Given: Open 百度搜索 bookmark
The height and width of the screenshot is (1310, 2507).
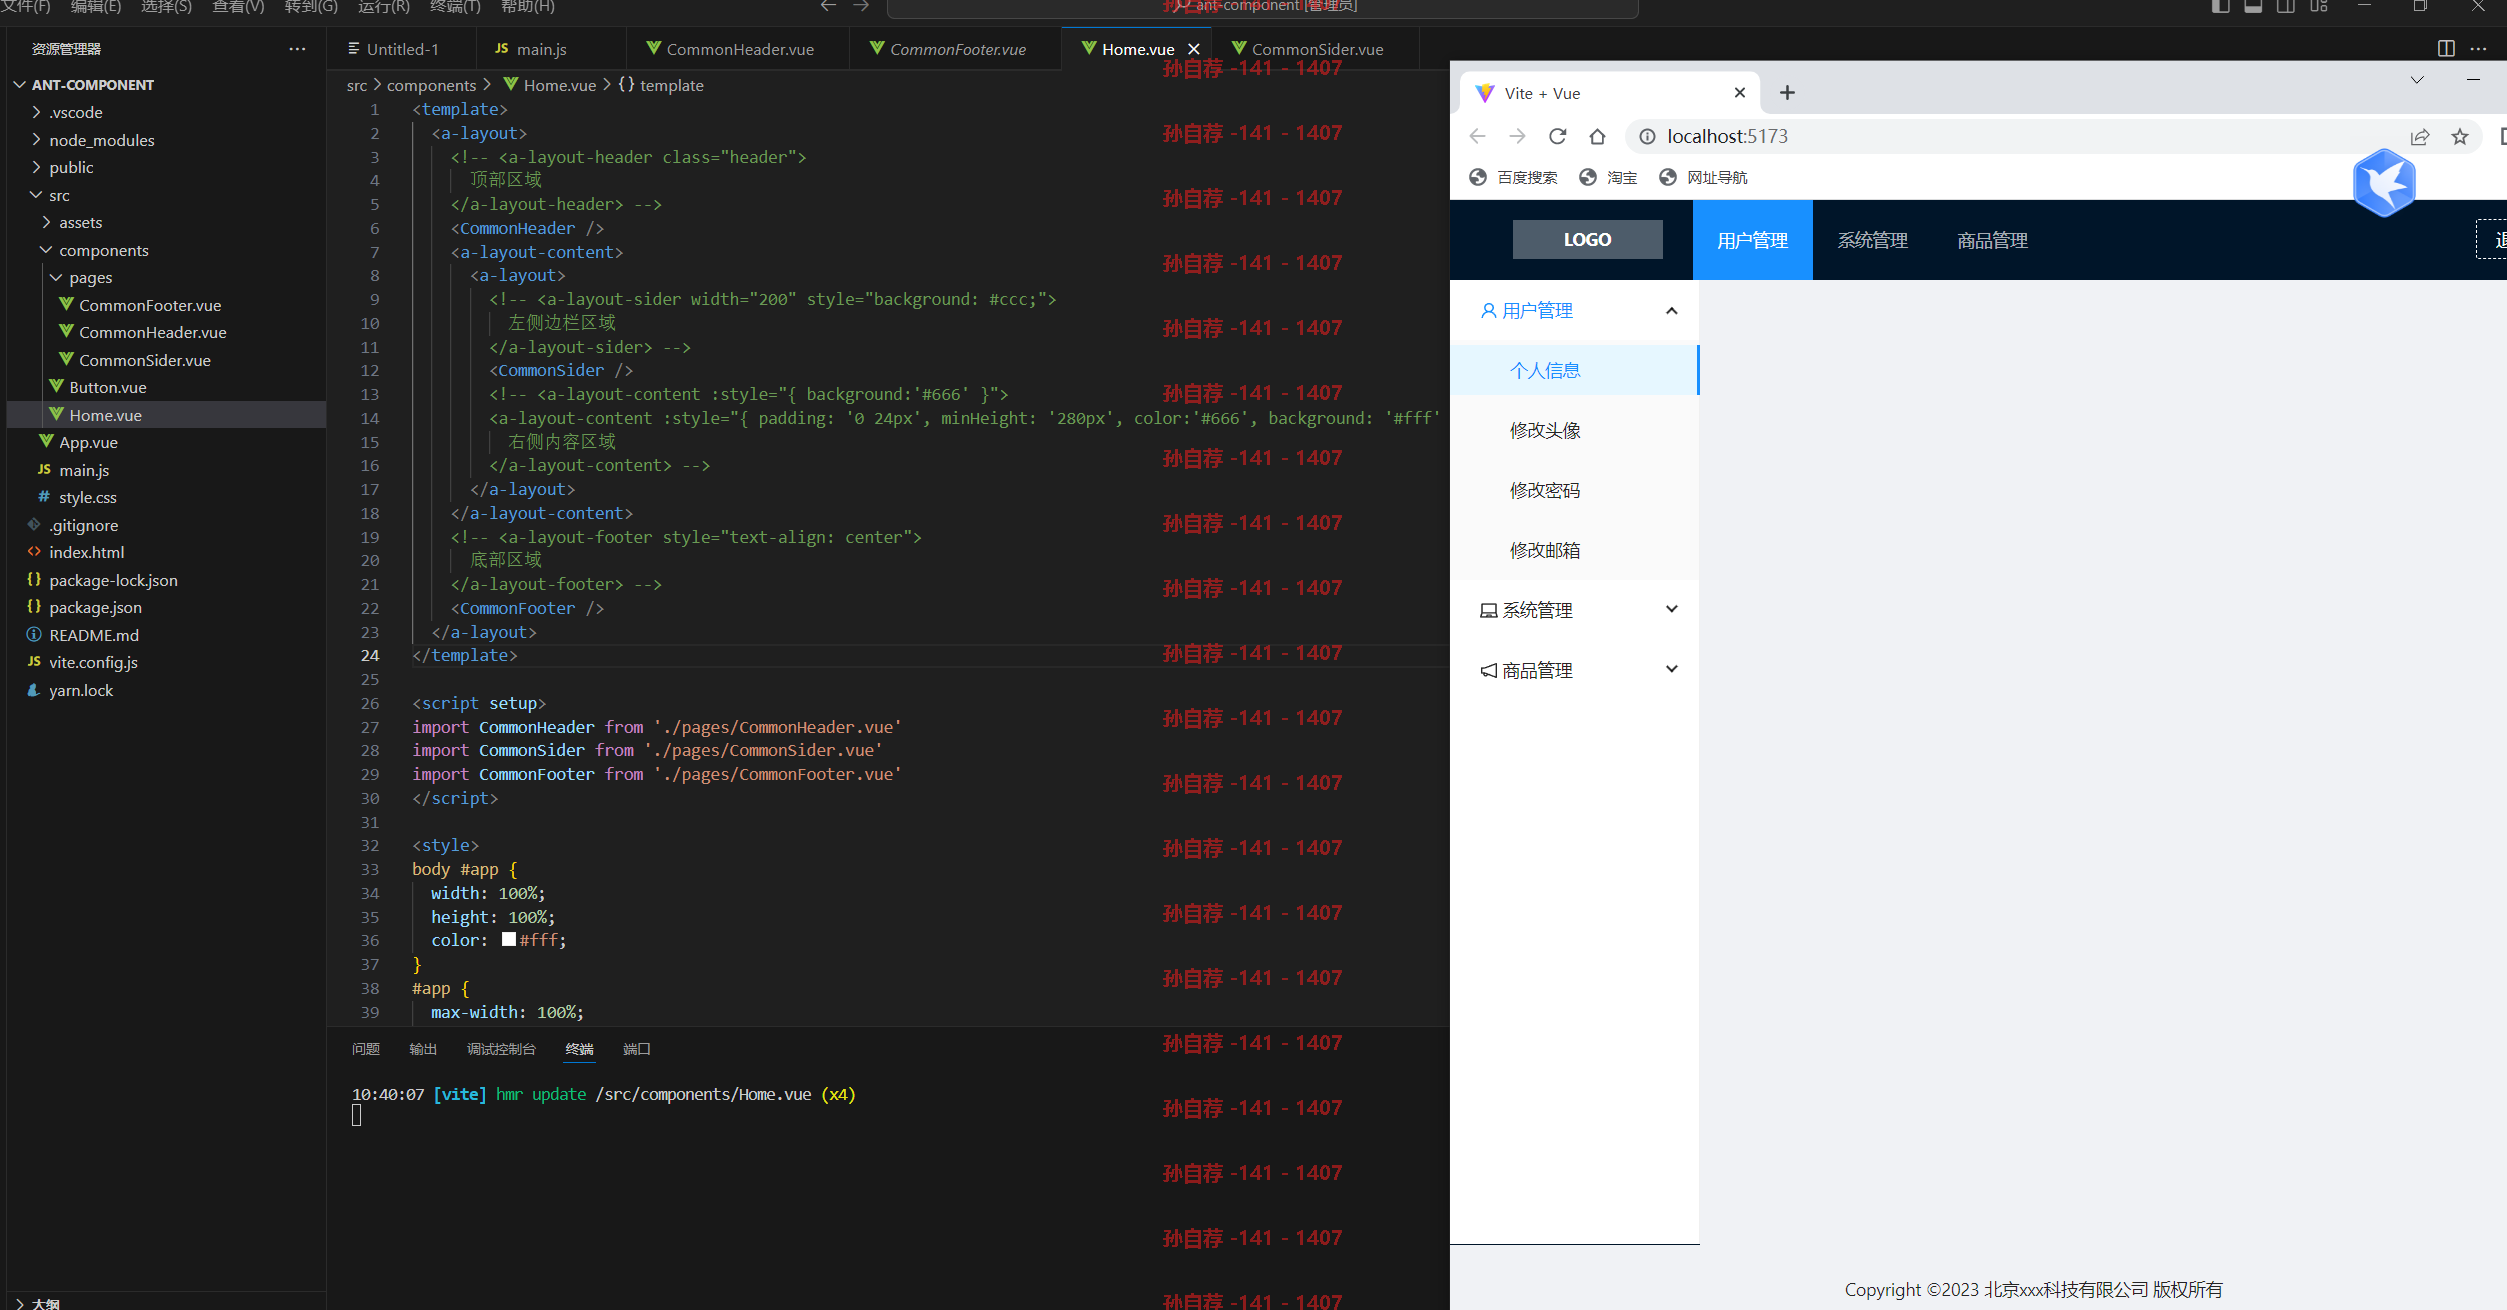Looking at the screenshot, I should click(x=1513, y=177).
